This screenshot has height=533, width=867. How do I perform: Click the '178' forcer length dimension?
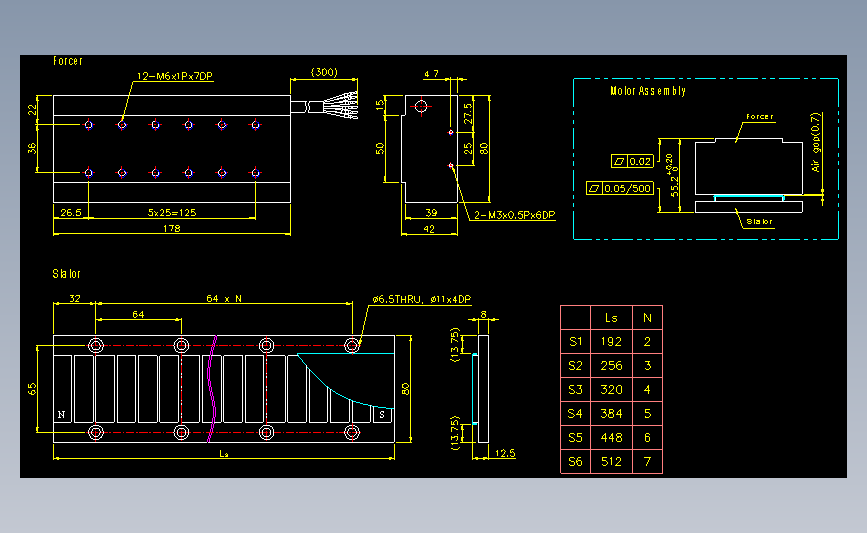(171, 228)
